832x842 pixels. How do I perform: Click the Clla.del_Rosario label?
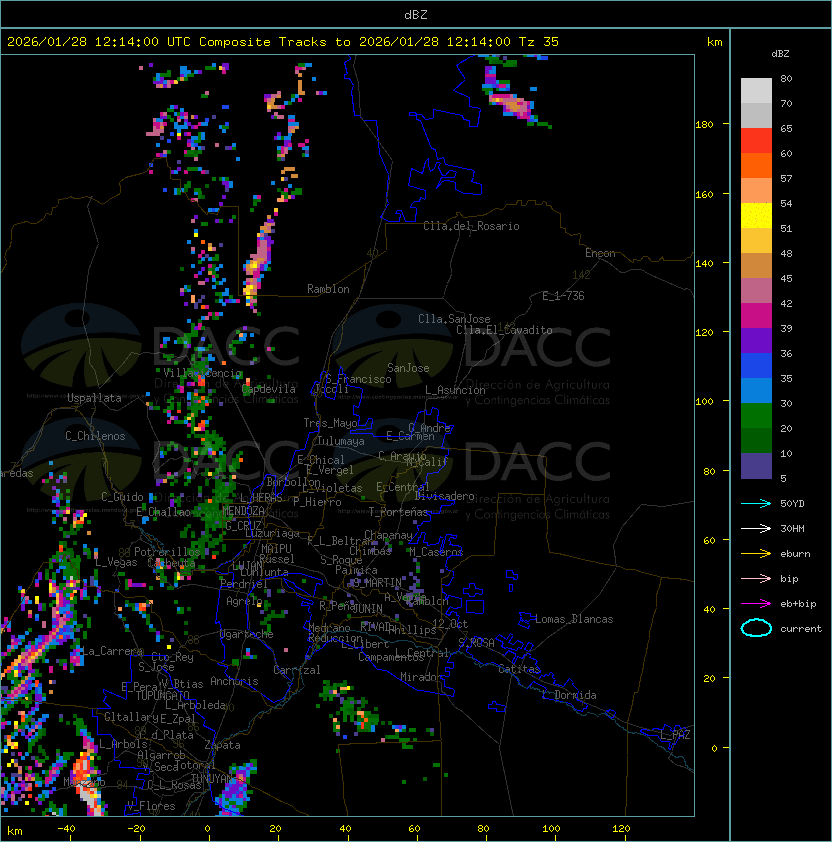click(x=471, y=226)
